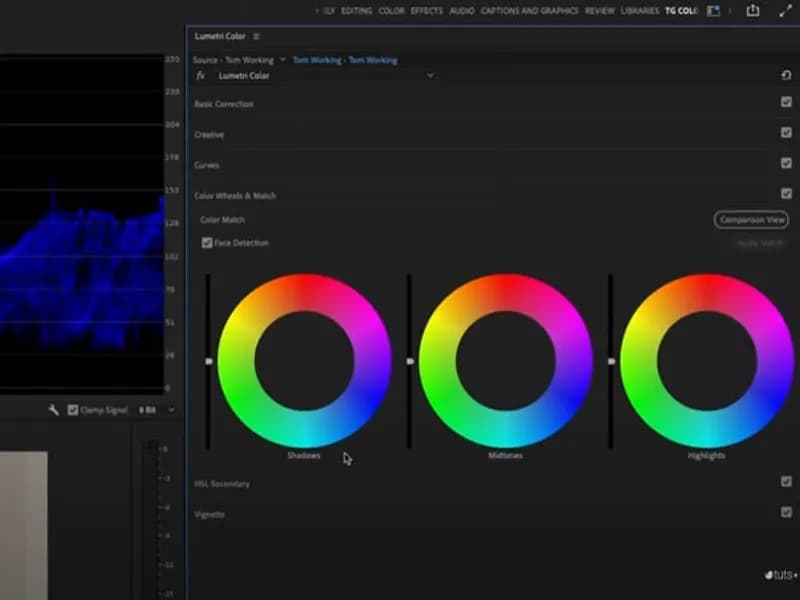The width and height of the screenshot is (800, 600).
Task: Open the Lumetri Color effect dropdown
Action: (430, 76)
